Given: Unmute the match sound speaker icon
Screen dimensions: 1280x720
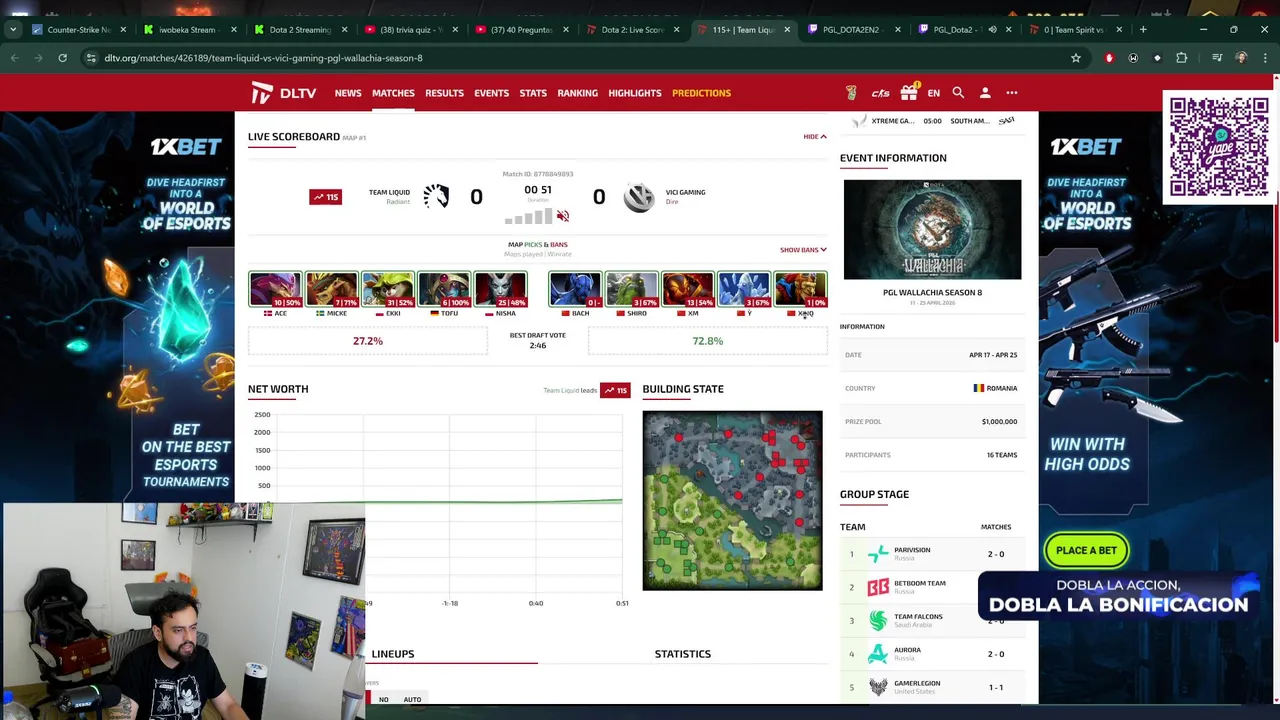Looking at the screenshot, I should coord(563,216).
